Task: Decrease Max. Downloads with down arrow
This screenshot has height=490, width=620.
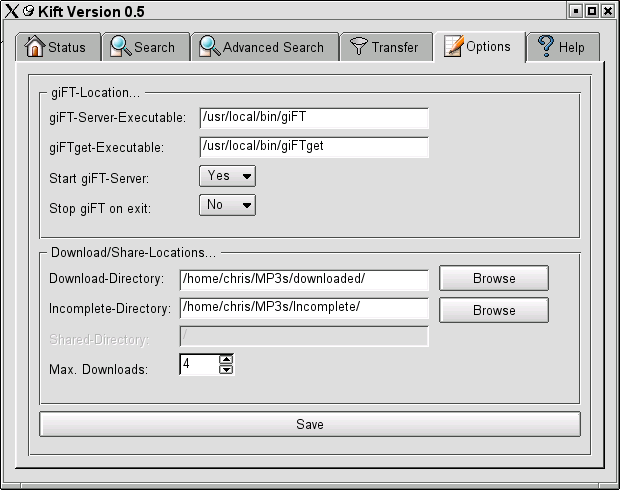Action: [x=226, y=370]
